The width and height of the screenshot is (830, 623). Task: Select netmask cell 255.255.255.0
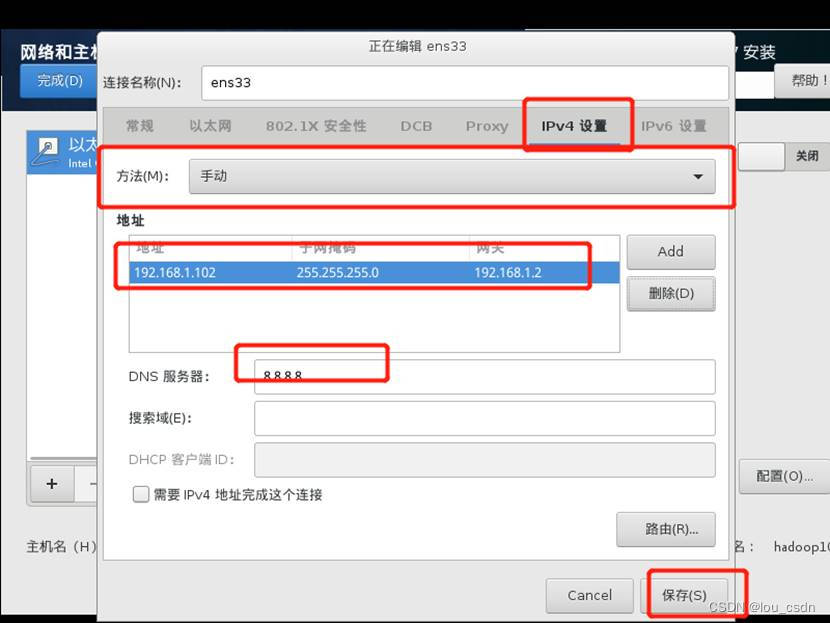338,273
